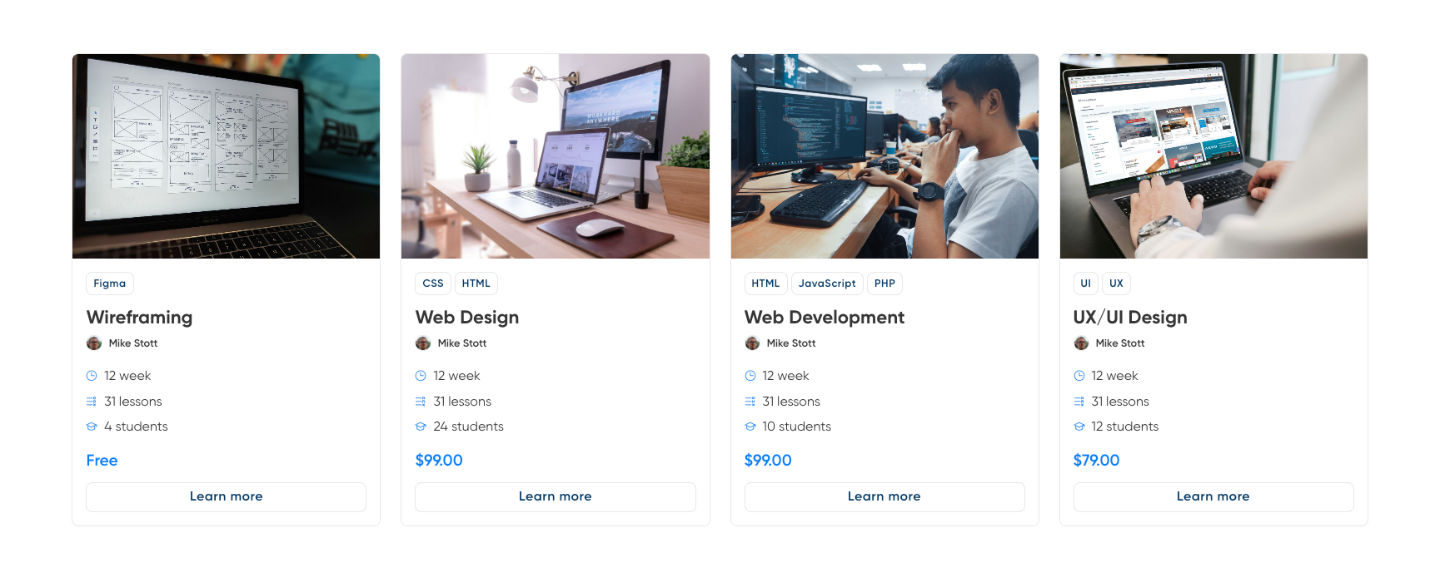Click the students icon in Web Design card
This screenshot has height=582, width=1440.
click(421, 426)
